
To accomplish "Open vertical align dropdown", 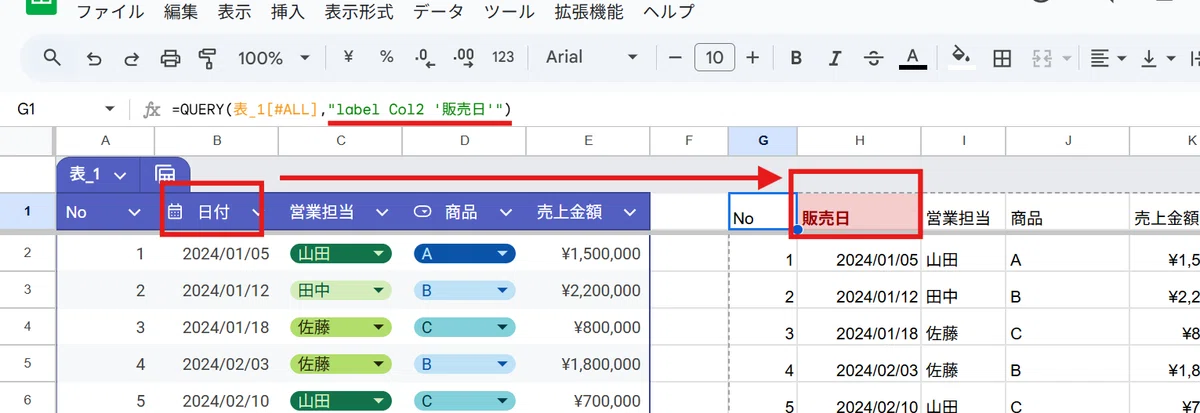I will (1158, 58).
